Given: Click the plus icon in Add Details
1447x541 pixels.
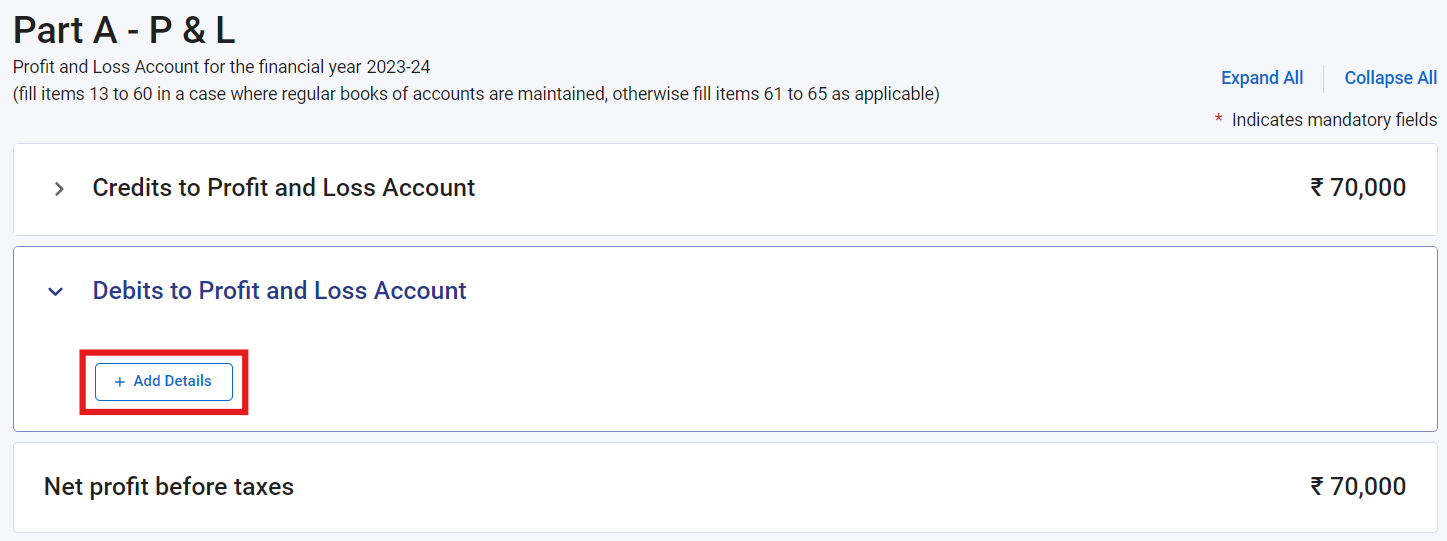Looking at the screenshot, I should tap(120, 382).
